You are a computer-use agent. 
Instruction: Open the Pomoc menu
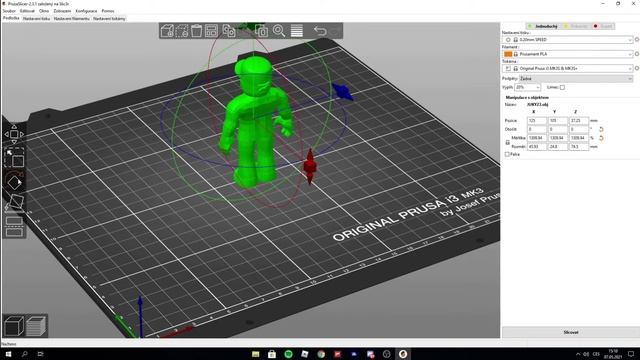tap(108, 11)
